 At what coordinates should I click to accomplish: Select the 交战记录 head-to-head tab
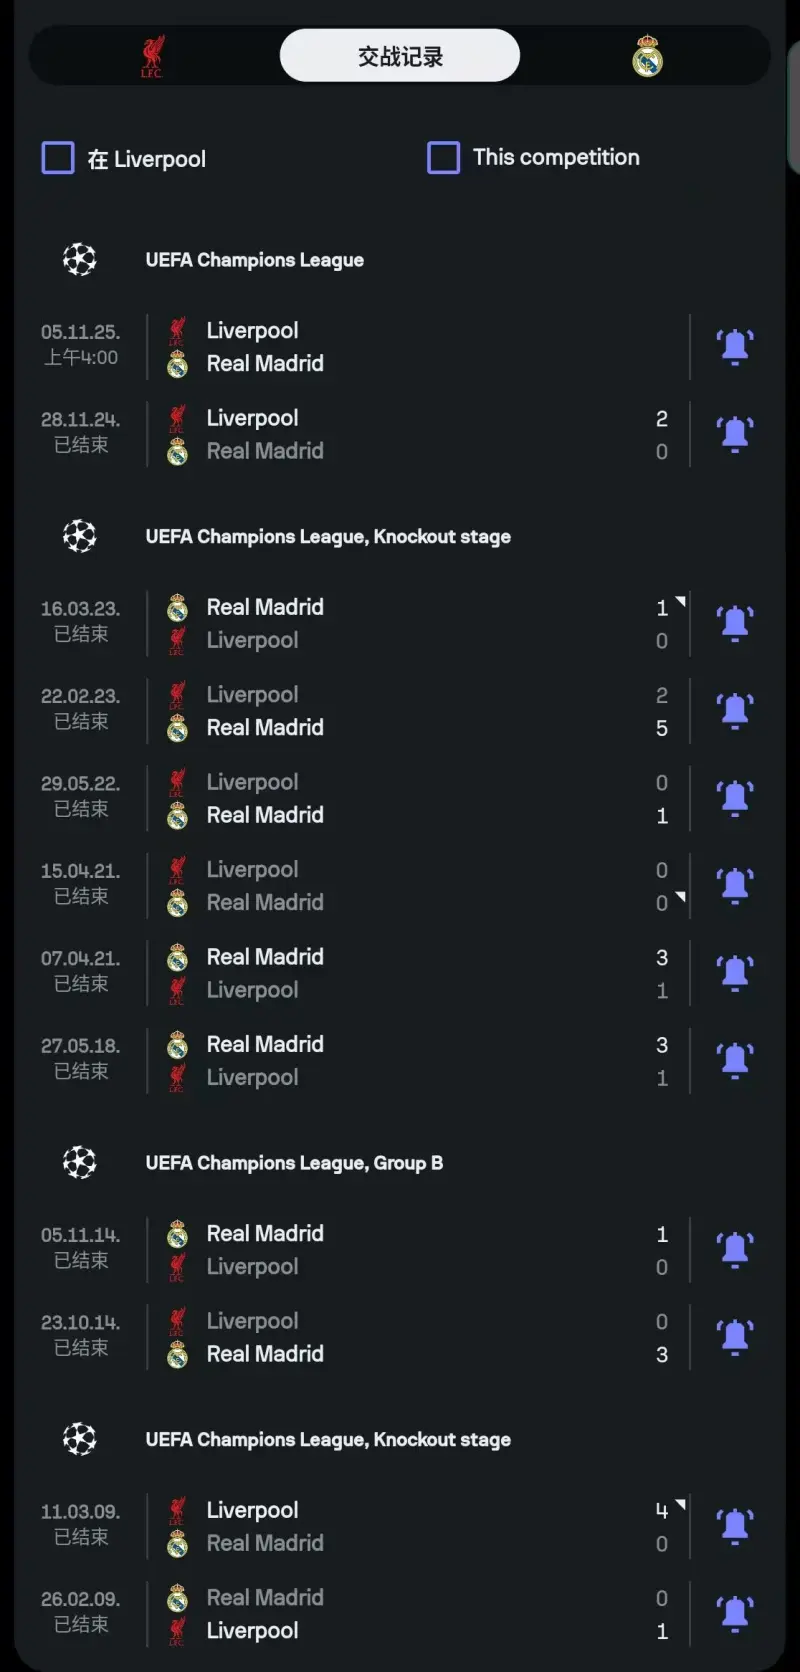(x=400, y=56)
